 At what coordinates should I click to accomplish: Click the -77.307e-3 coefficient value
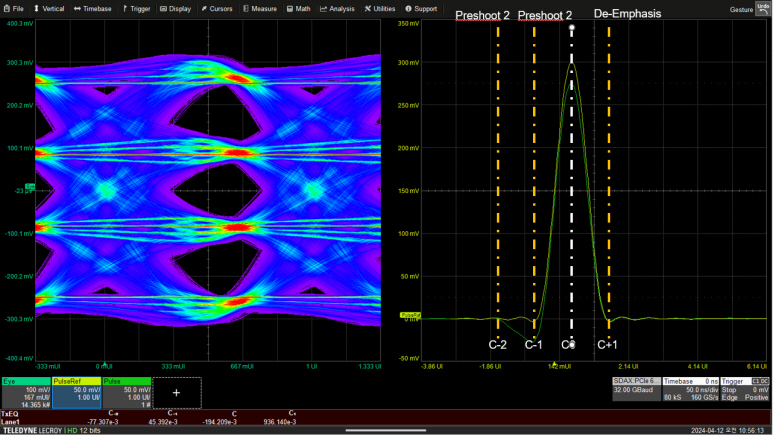pos(103,422)
